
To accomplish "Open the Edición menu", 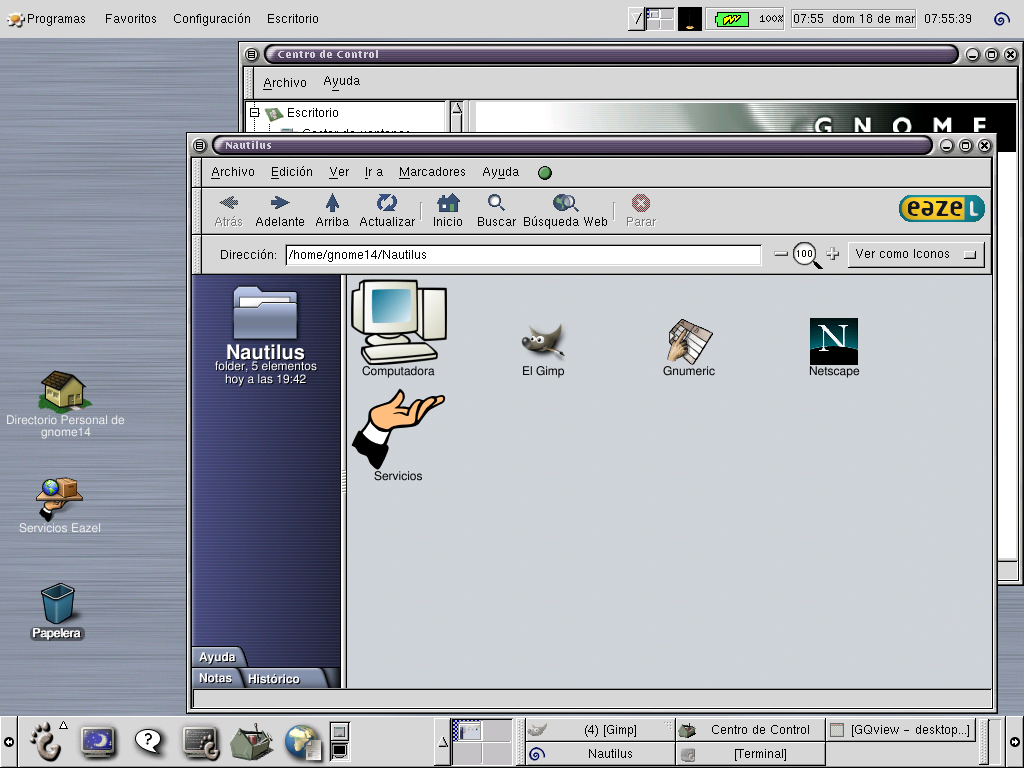I will click(x=291, y=172).
